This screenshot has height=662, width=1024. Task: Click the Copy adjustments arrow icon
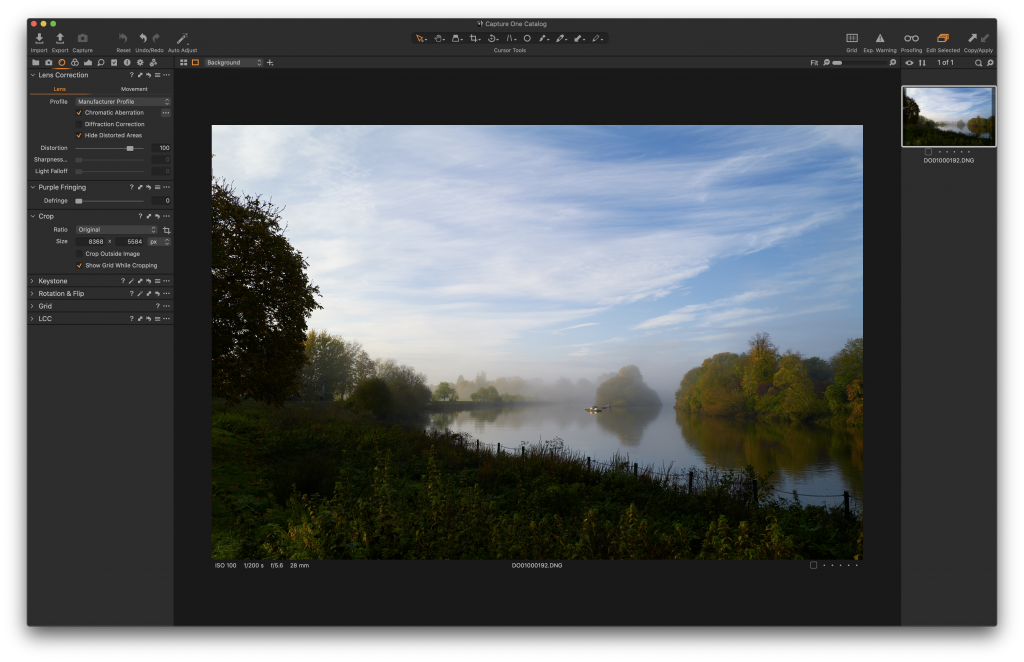coord(972,39)
